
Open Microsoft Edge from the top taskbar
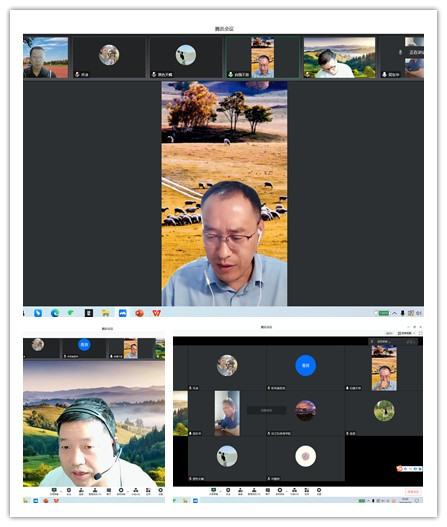(x=55, y=313)
